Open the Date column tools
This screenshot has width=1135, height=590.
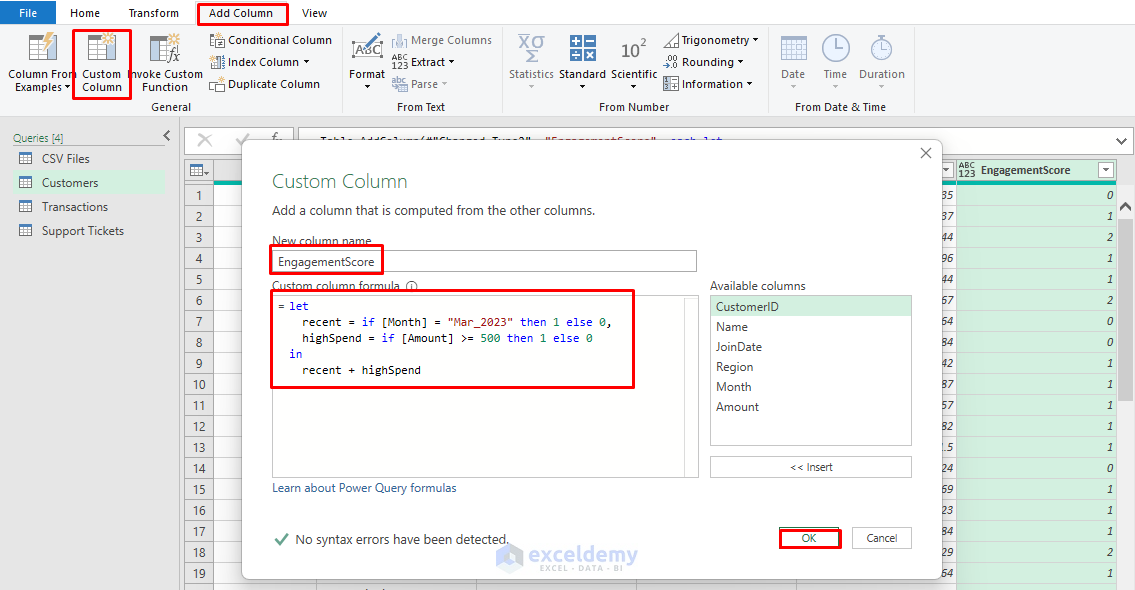pos(793,62)
